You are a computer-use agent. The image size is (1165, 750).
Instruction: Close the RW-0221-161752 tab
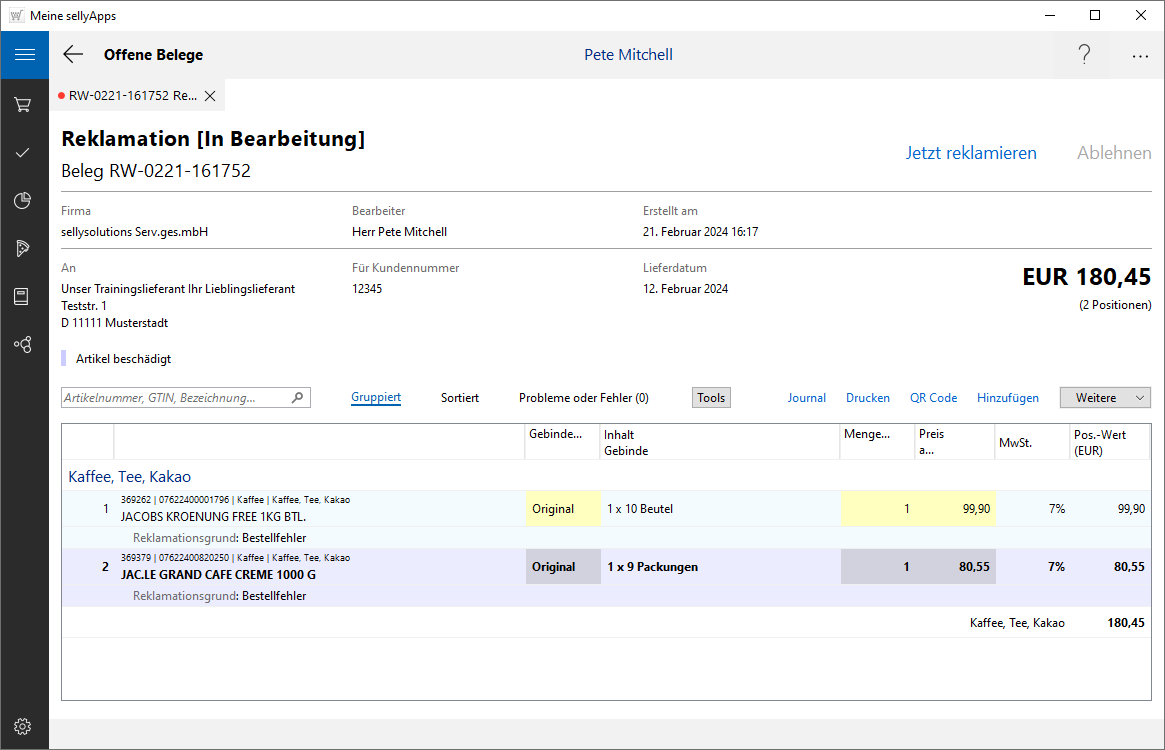point(210,96)
